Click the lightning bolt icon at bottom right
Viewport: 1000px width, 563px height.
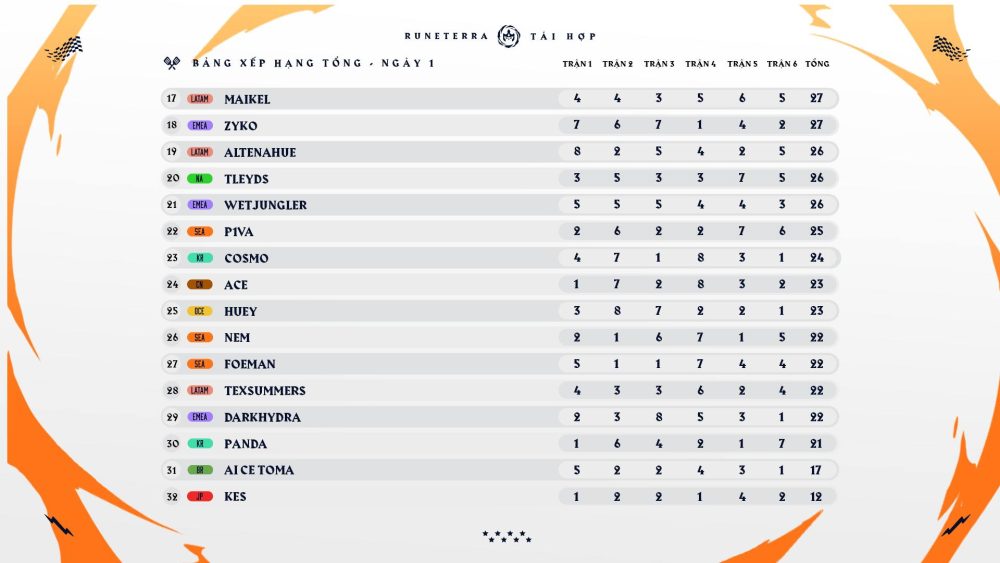pos(956,524)
